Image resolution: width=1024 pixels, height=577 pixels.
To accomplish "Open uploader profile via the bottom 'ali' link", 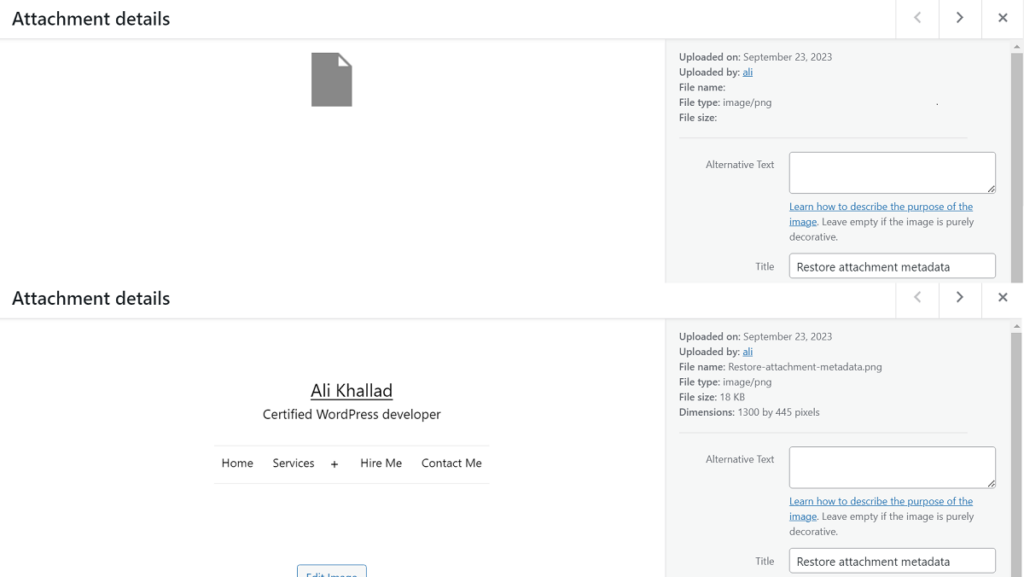I will [747, 351].
